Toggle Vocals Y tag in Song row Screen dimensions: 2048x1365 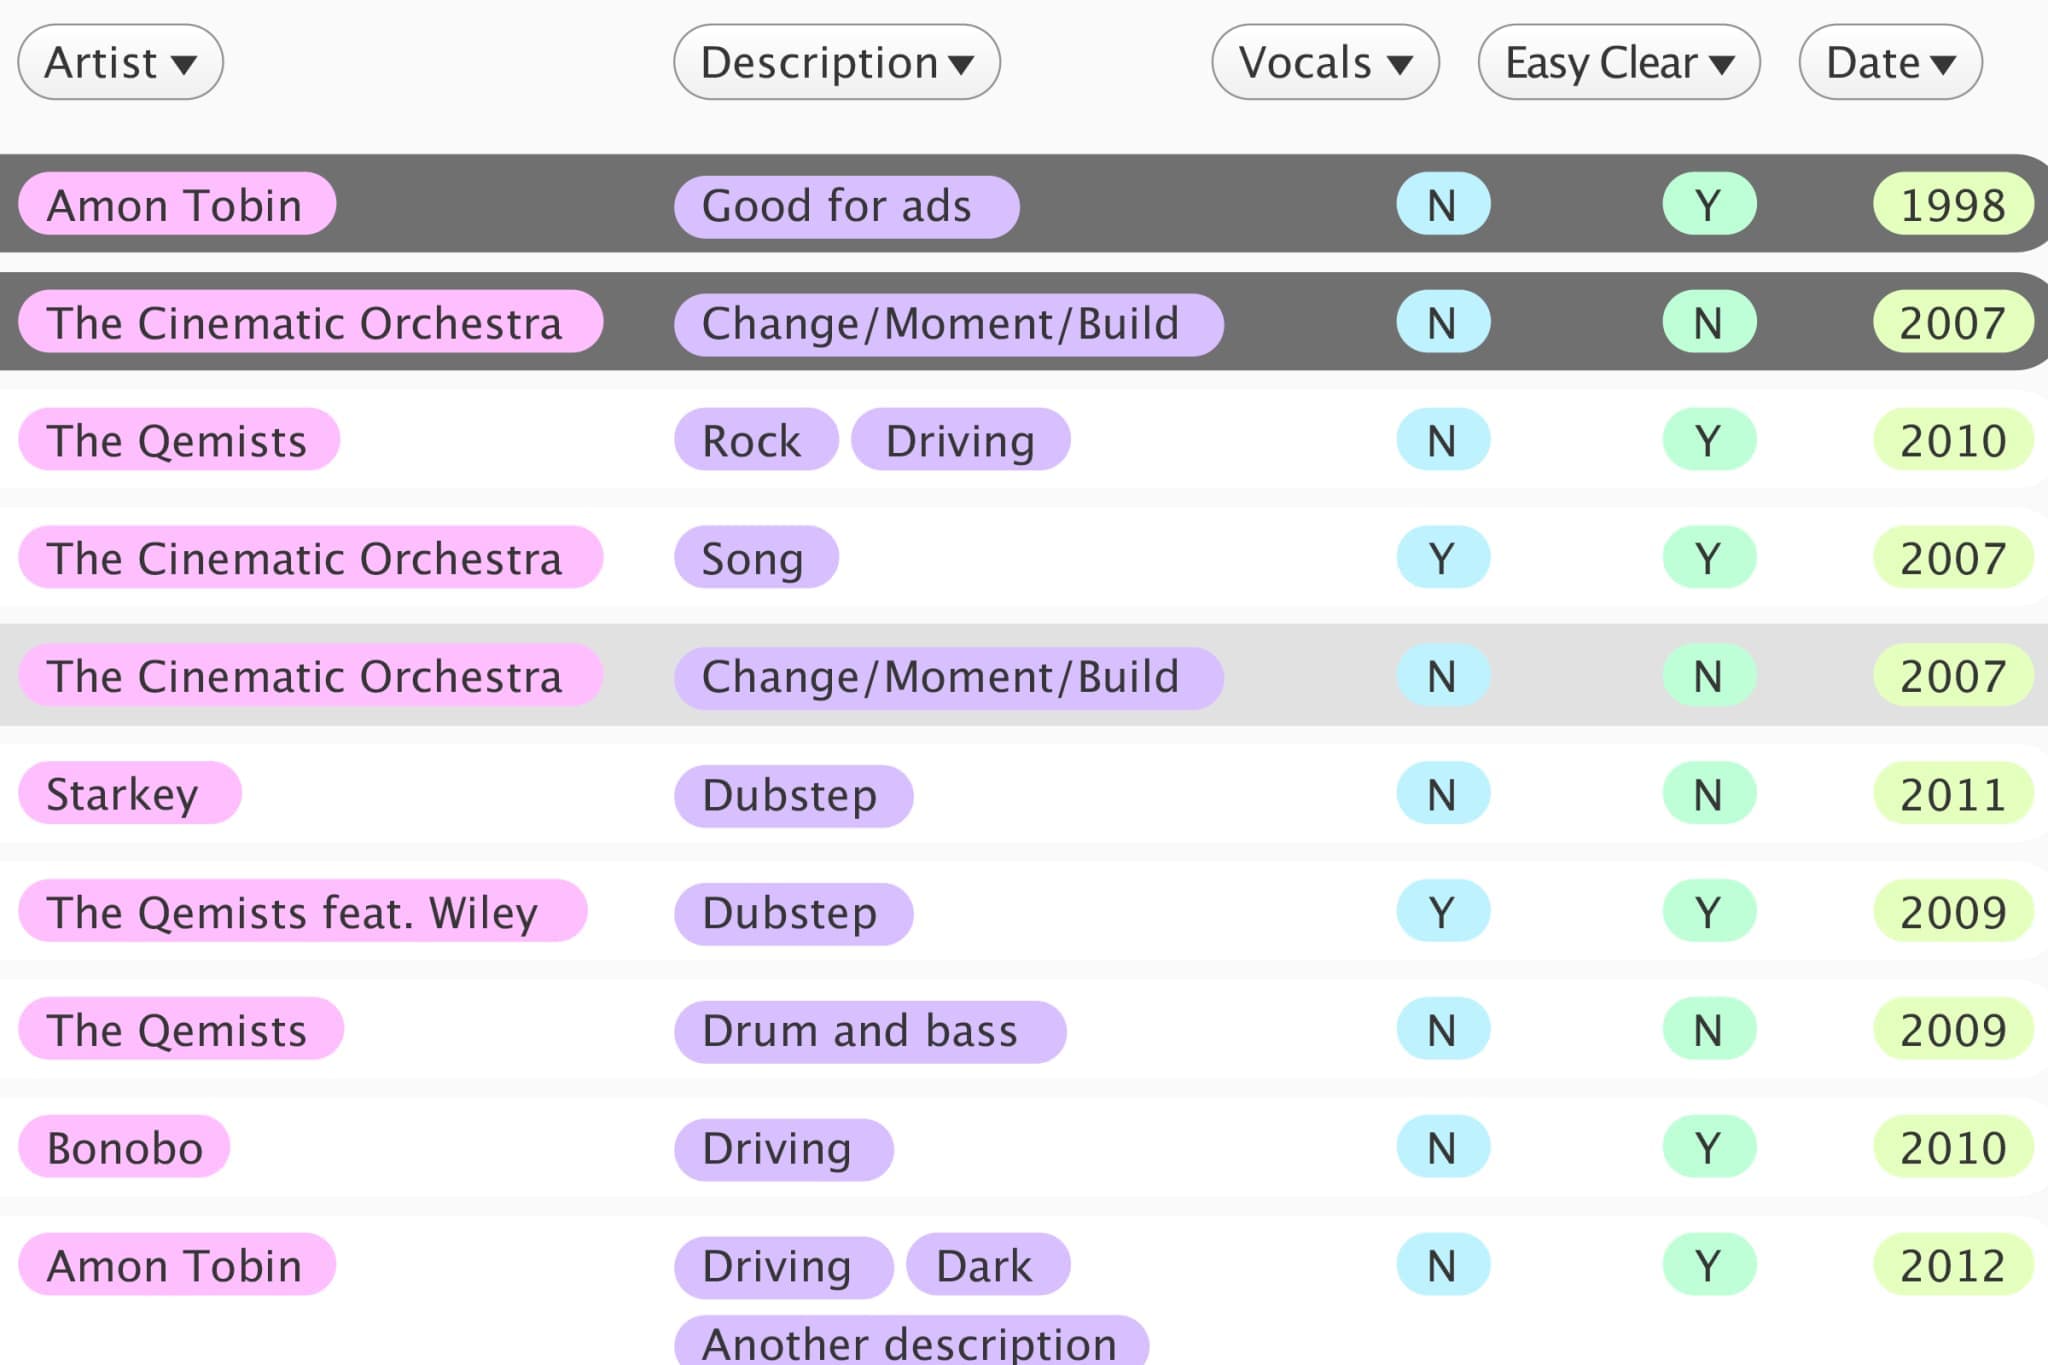pyautogui.click(x=1442, y=558)
